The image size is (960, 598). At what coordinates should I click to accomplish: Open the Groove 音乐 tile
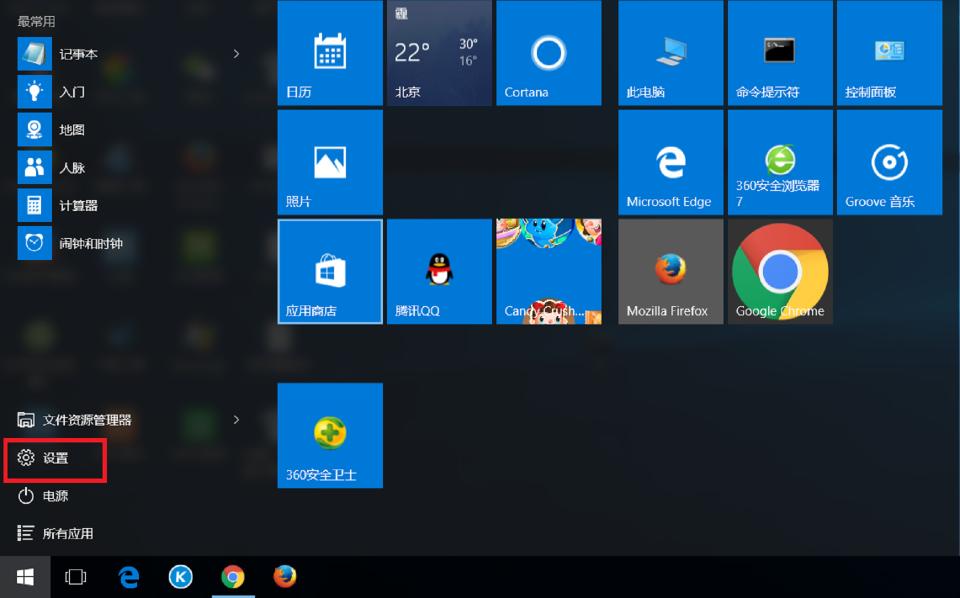click(889, 162)
